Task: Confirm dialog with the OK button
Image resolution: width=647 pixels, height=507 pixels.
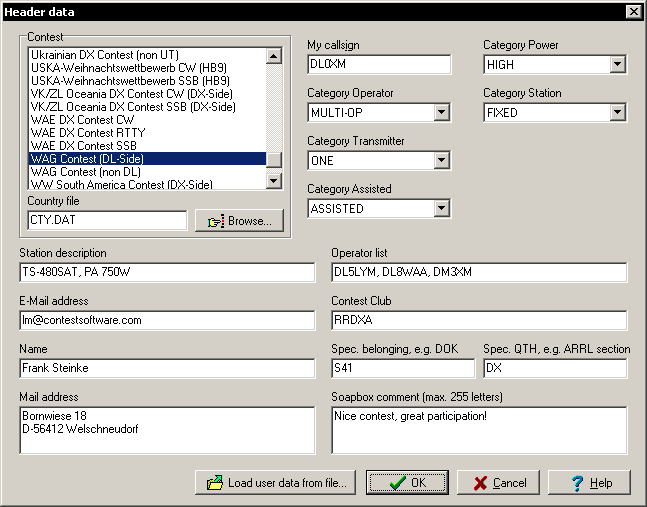Action: tap(406, 483)
